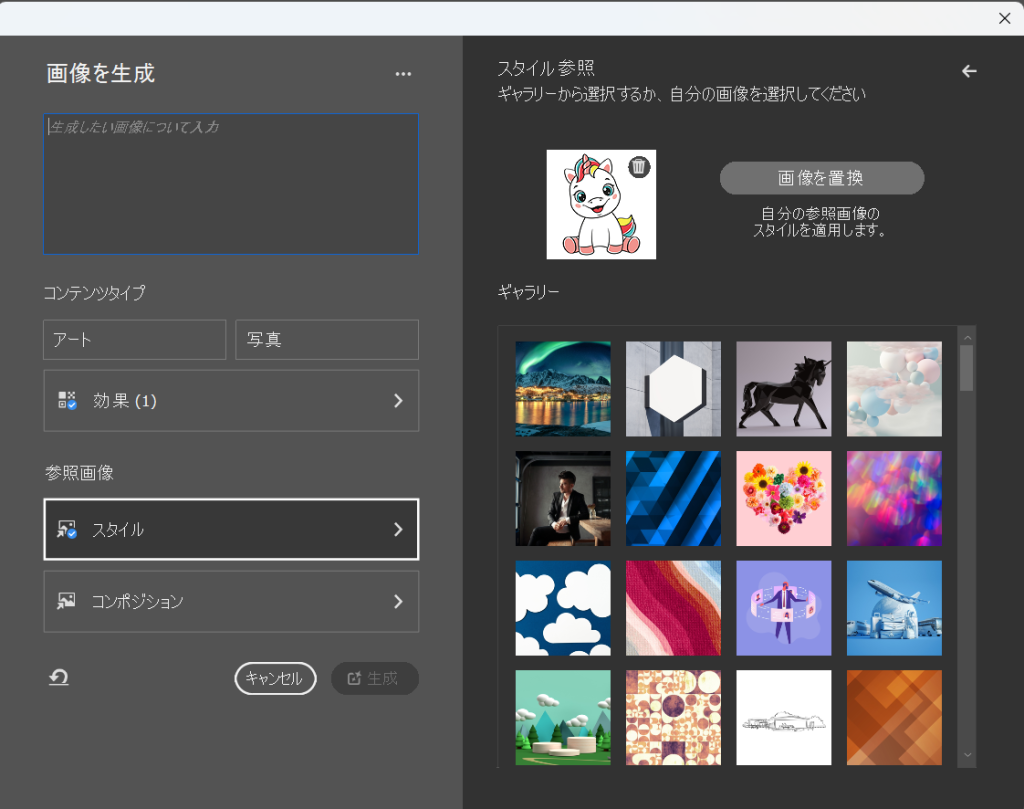
Task: Click the trash icon on the unicorn reference image
Action: [638, 167]
